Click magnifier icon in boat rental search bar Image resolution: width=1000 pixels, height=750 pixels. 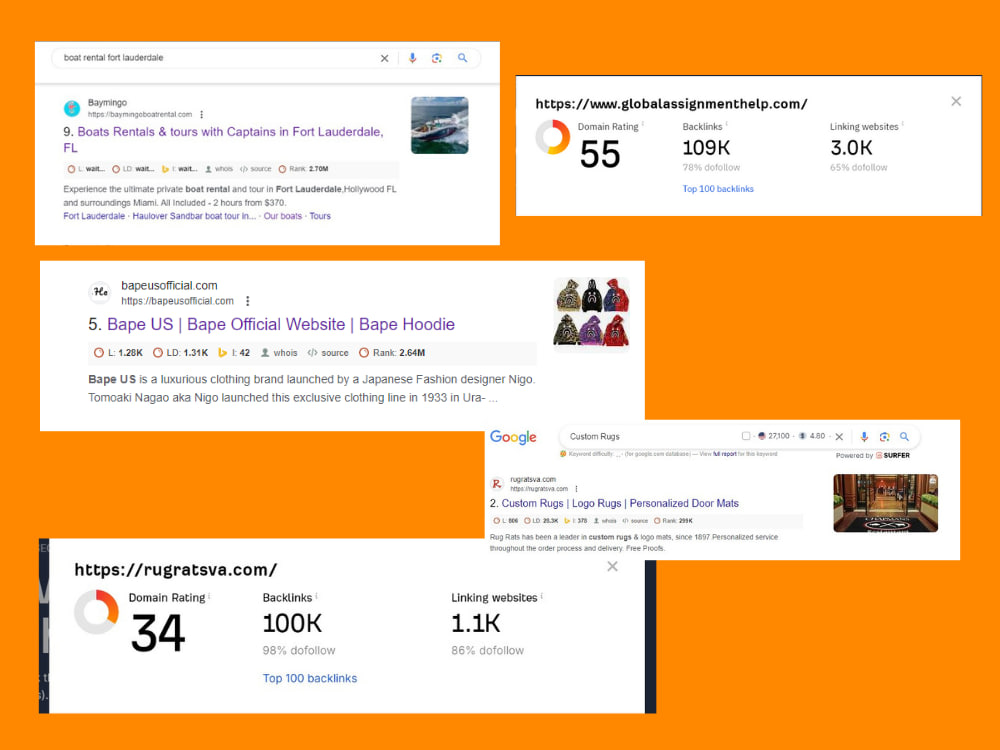pyautogui.click(x=462, y=58)
